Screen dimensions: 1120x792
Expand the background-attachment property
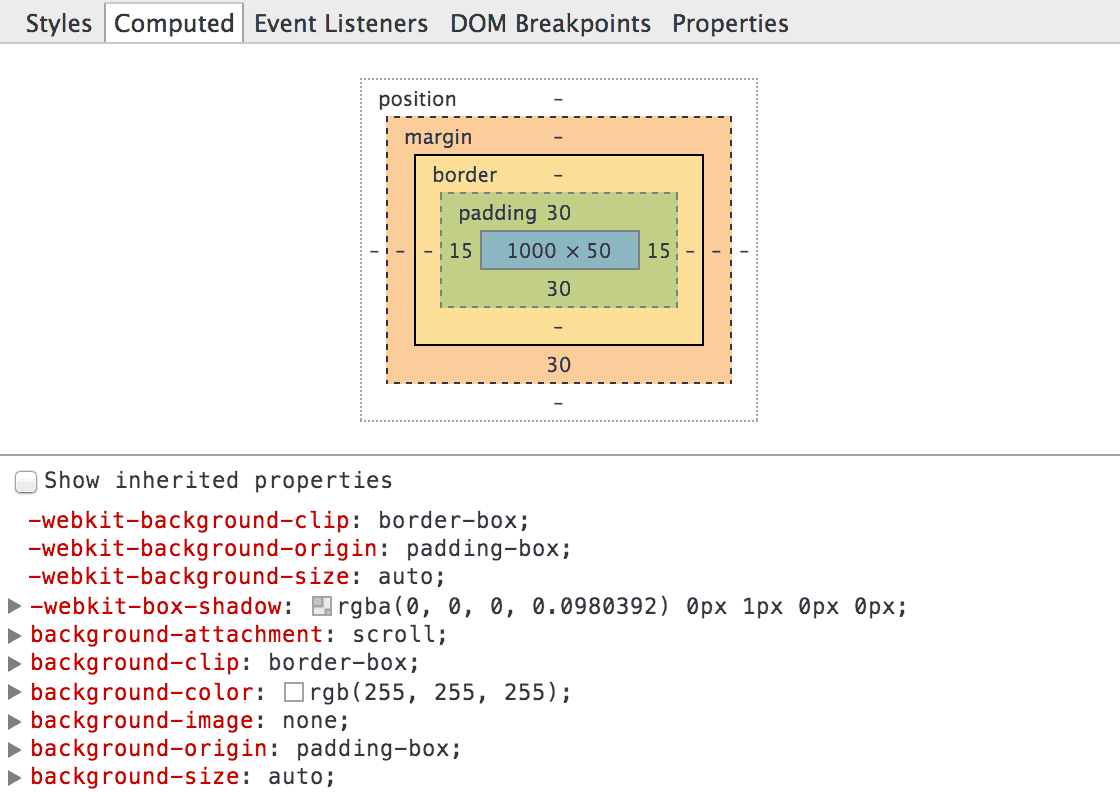[x=14, y=635]
